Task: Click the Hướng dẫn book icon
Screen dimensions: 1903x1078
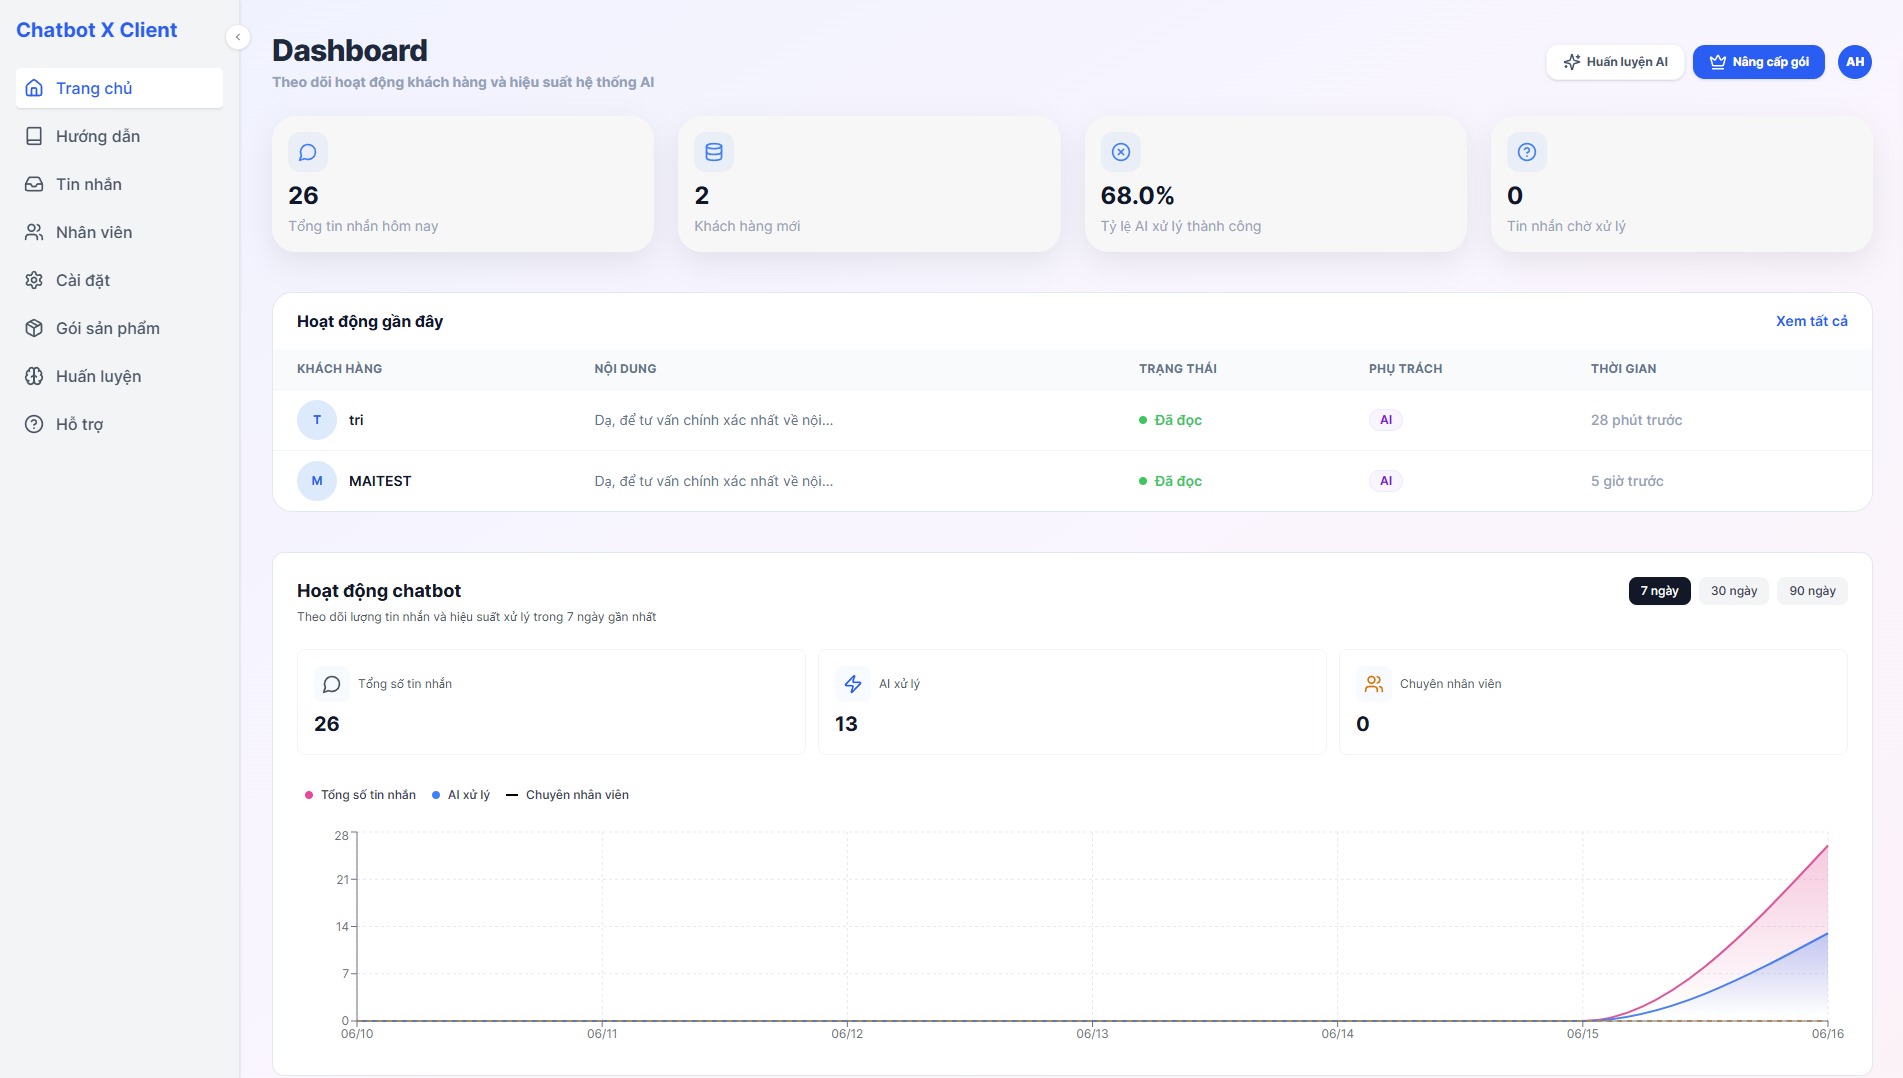Action: (34, 136)
